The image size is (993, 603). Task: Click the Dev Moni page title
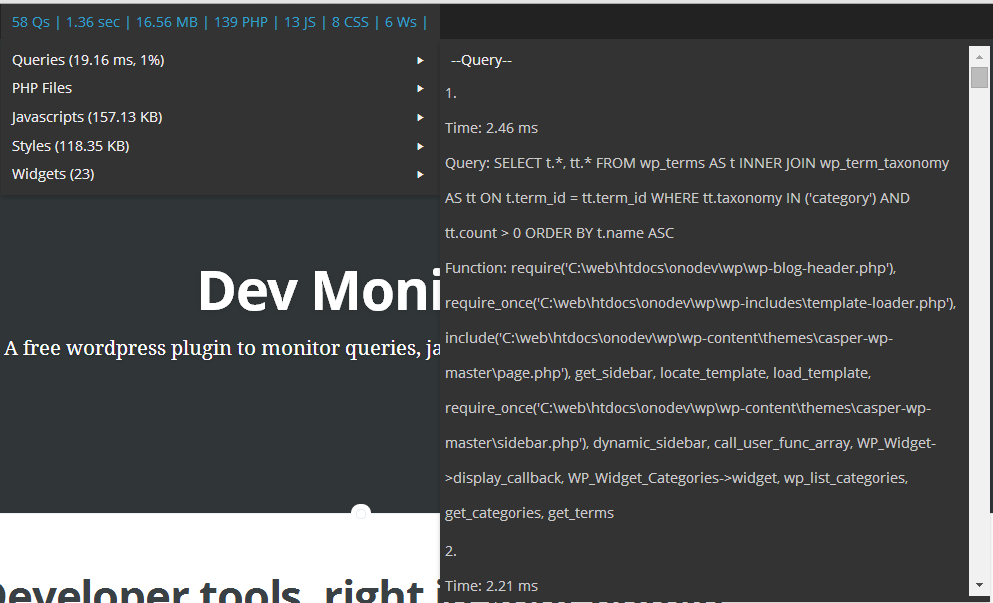pyautogui.click(x=319, y=291)
